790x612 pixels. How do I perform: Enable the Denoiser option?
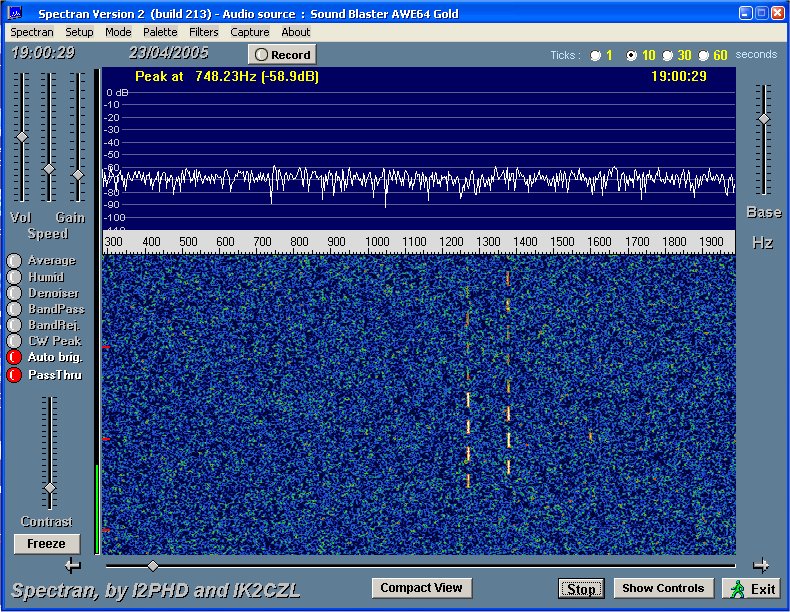click(x=14, y=293)
